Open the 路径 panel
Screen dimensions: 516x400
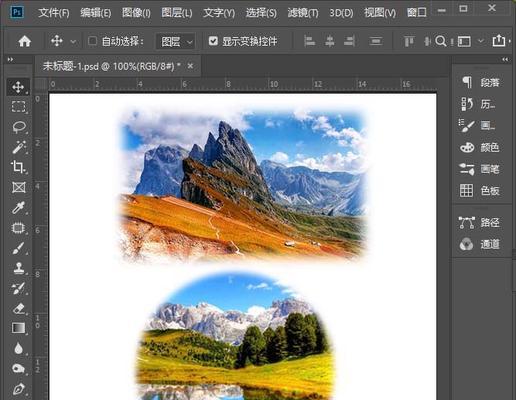480,222
